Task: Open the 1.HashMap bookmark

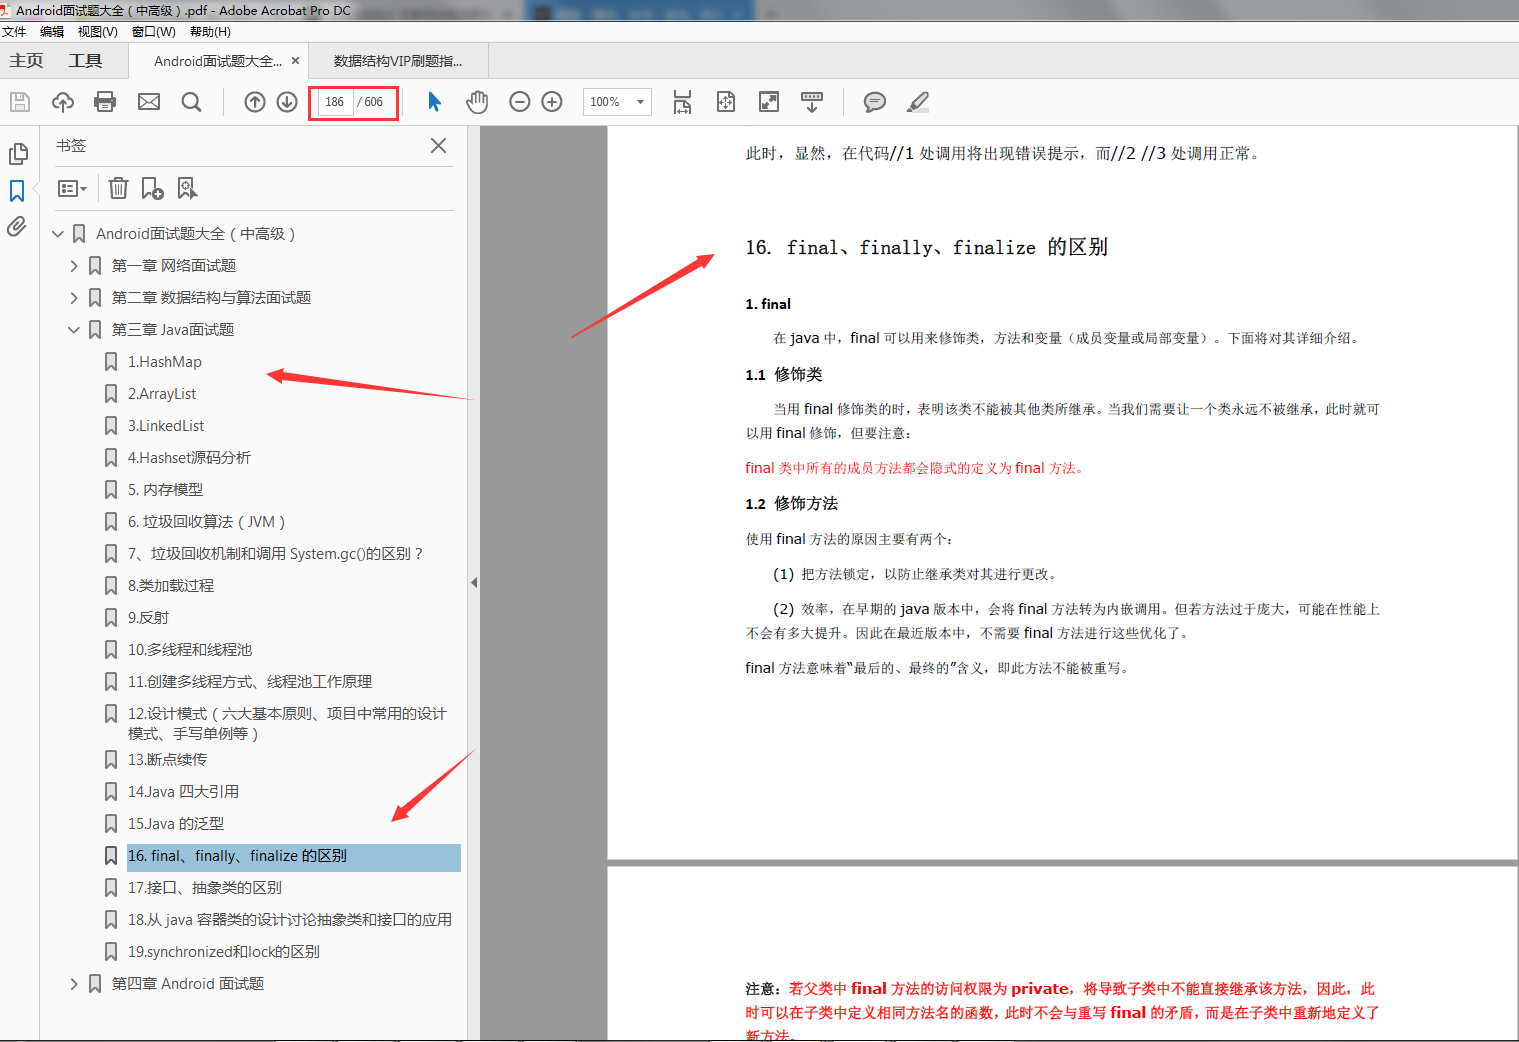Action: 165,362
